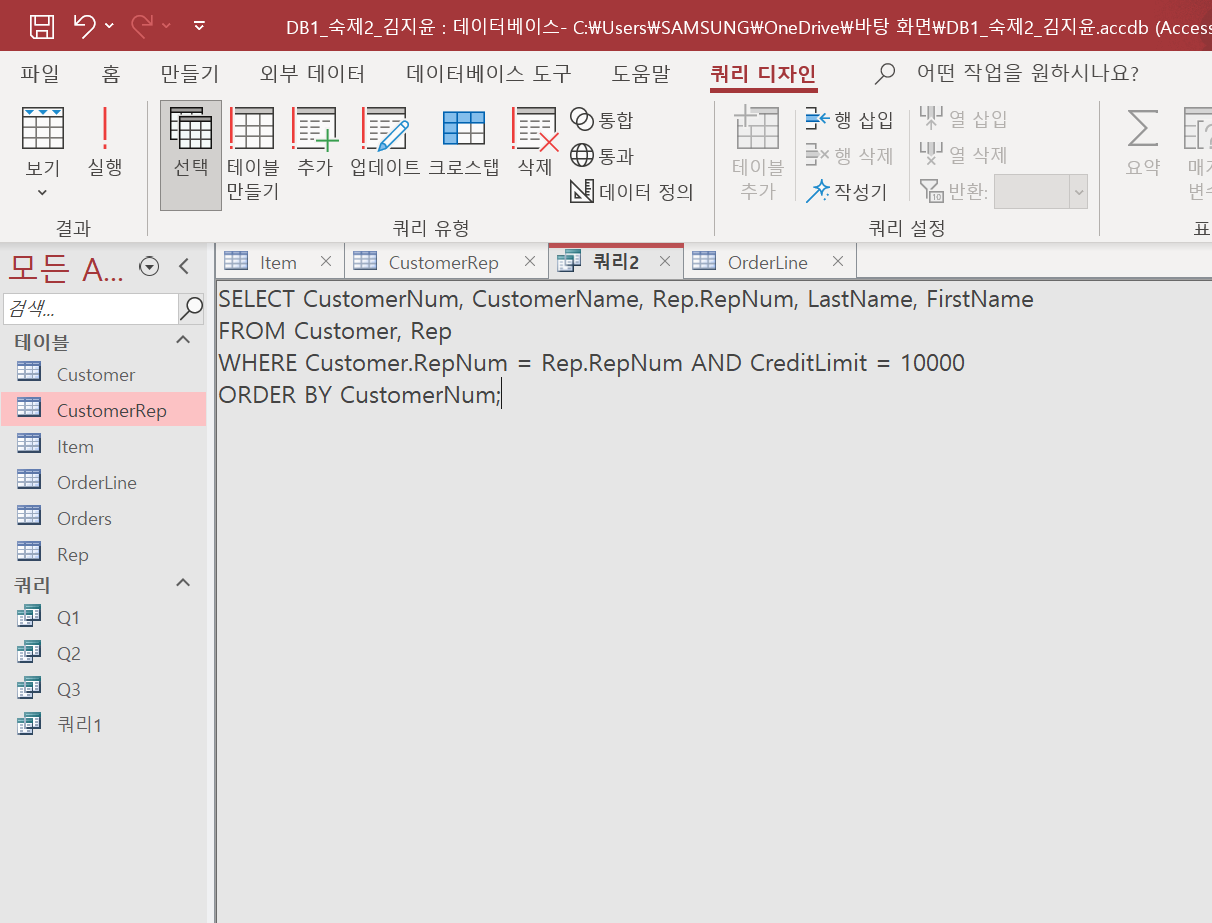Collapse the navigation pane with chevron

coord(184,266)
